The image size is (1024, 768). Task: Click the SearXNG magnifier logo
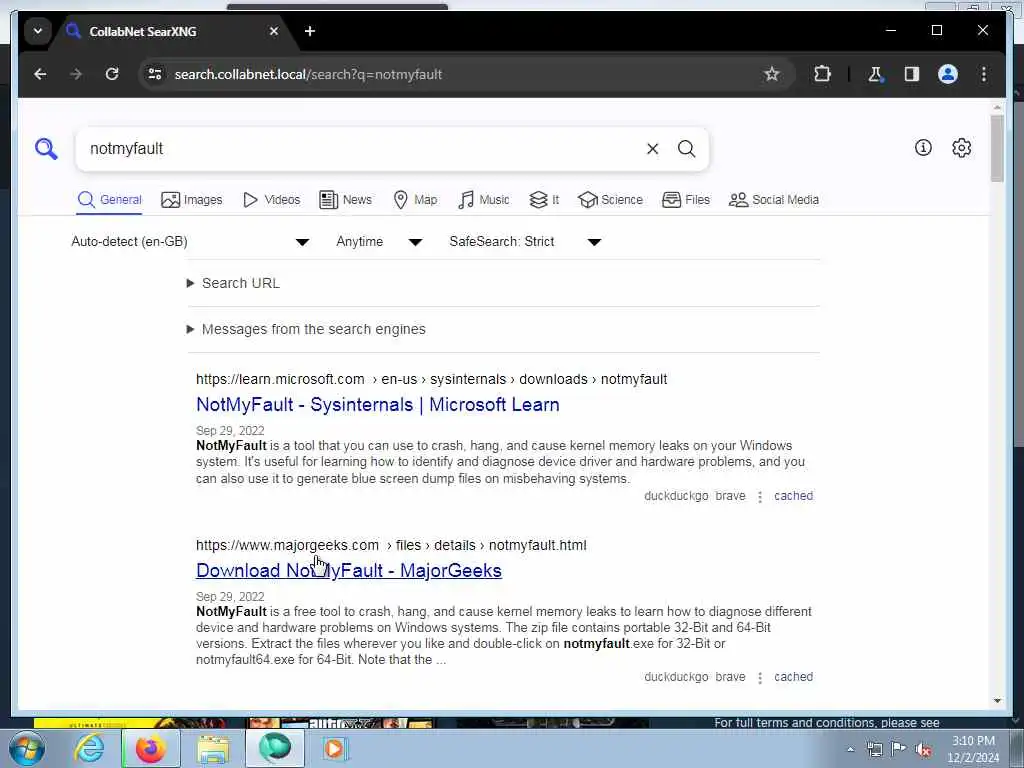tap(46, 149)
